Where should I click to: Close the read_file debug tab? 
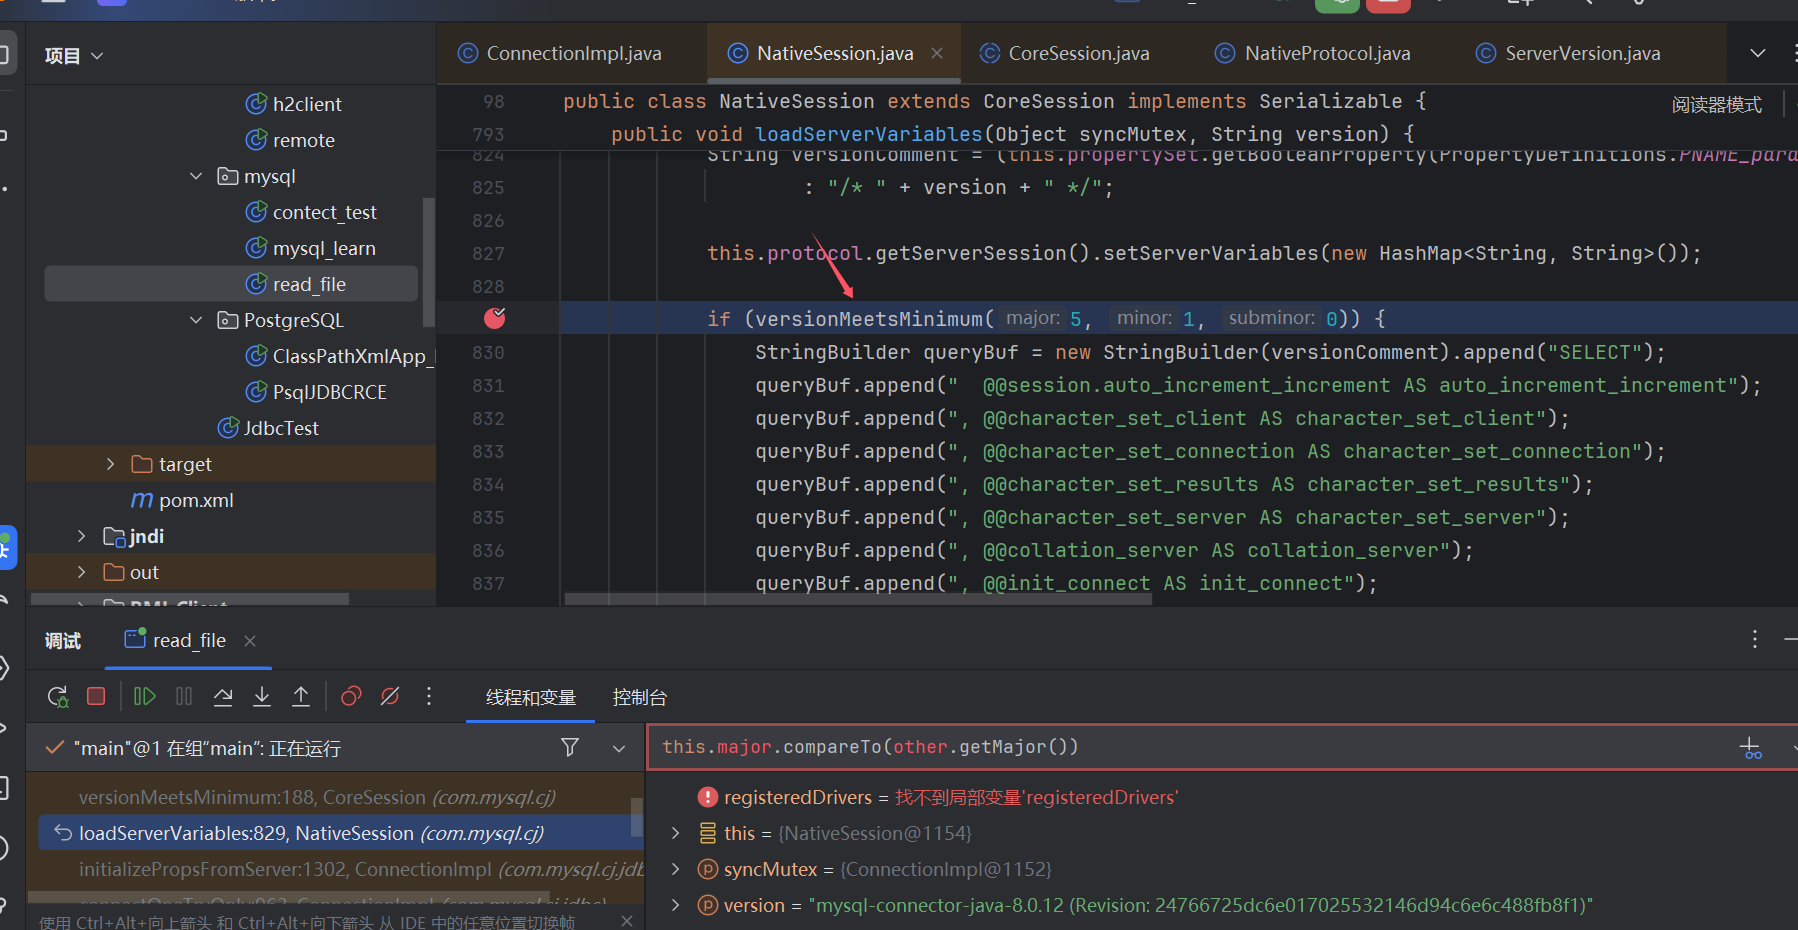click(x=250, y=640)
